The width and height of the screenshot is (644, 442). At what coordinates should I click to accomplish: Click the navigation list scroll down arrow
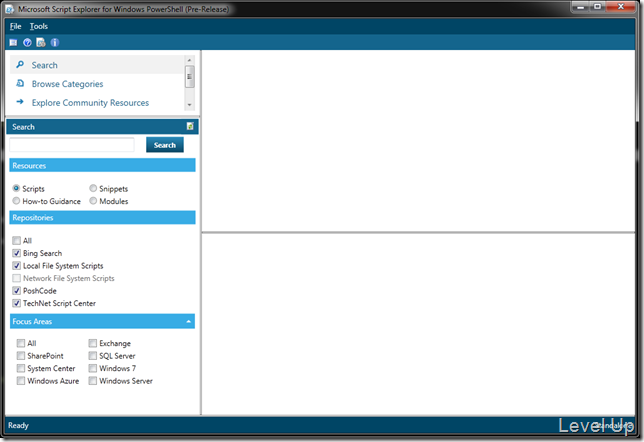(x=189, y=105)
